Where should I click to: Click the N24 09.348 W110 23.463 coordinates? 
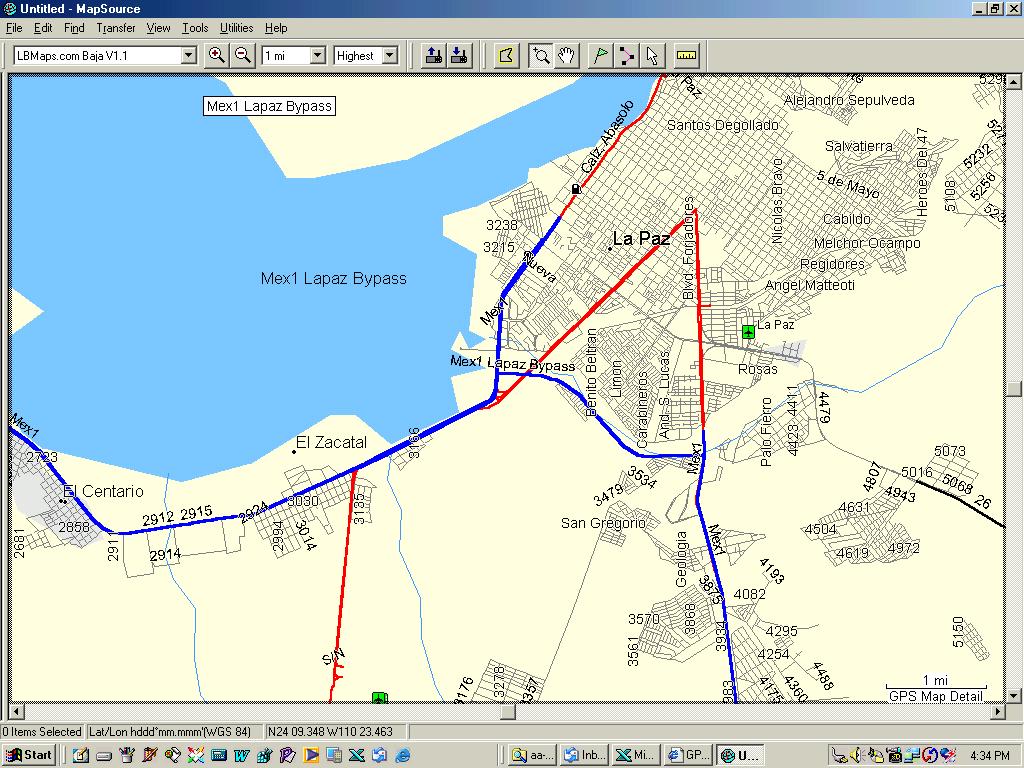330,731
